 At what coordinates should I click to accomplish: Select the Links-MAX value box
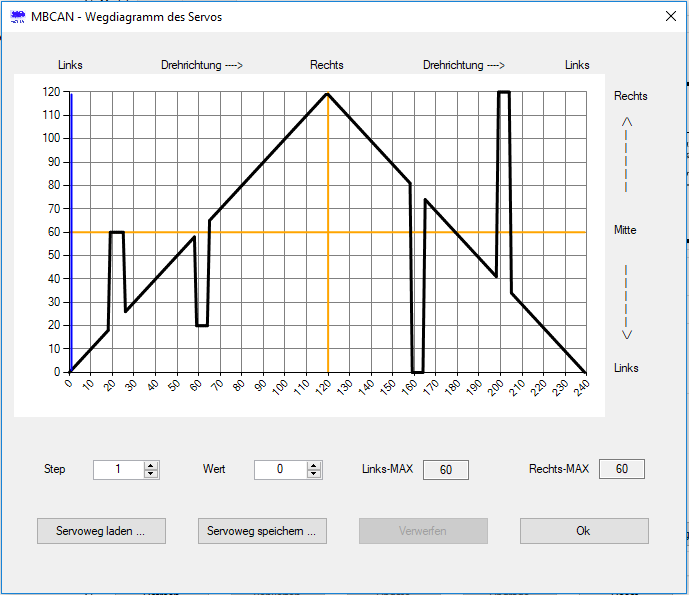click(x=446, y=469)
